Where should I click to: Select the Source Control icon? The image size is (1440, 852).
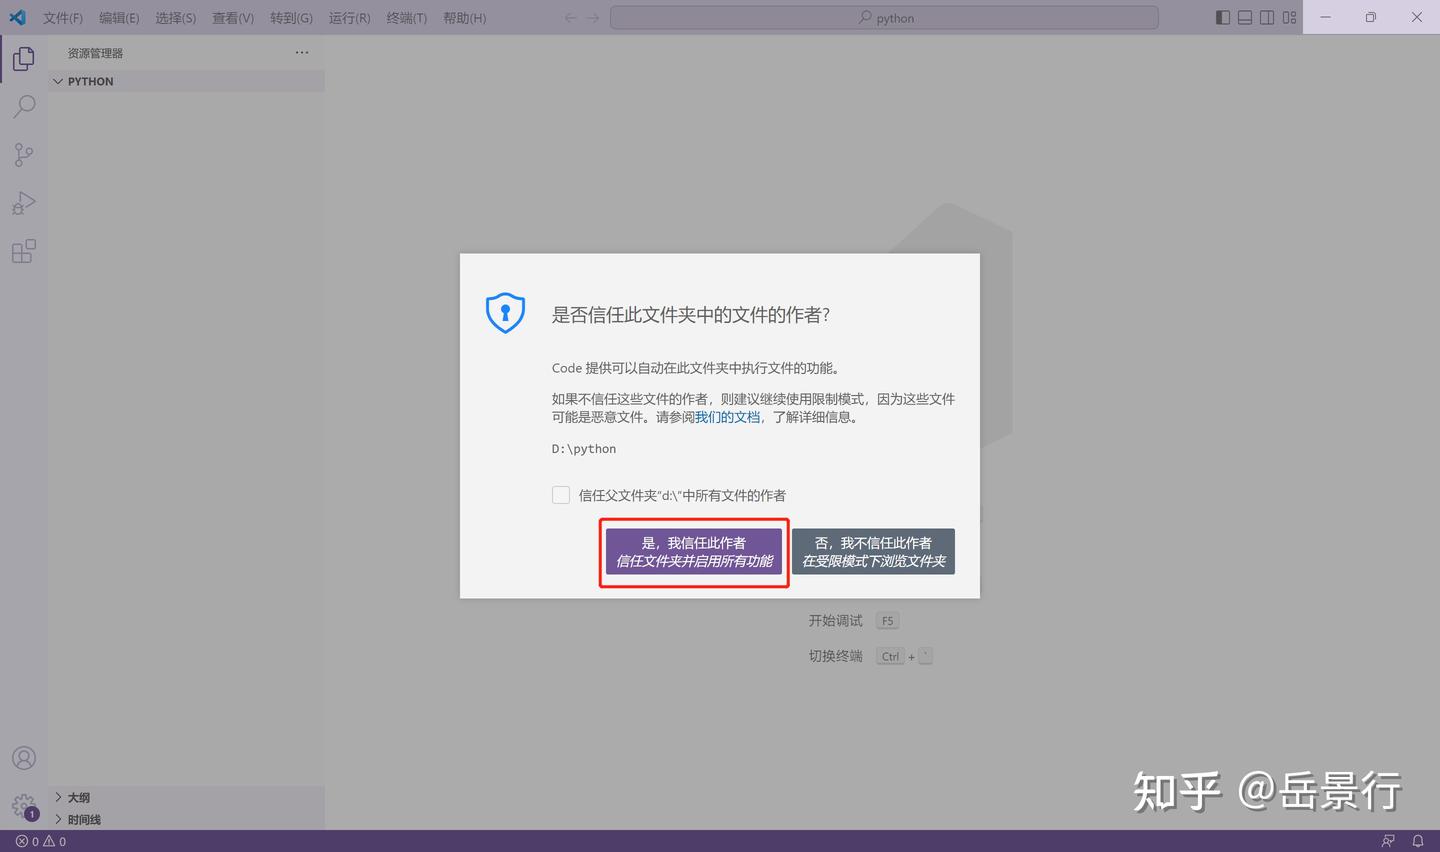23,154
